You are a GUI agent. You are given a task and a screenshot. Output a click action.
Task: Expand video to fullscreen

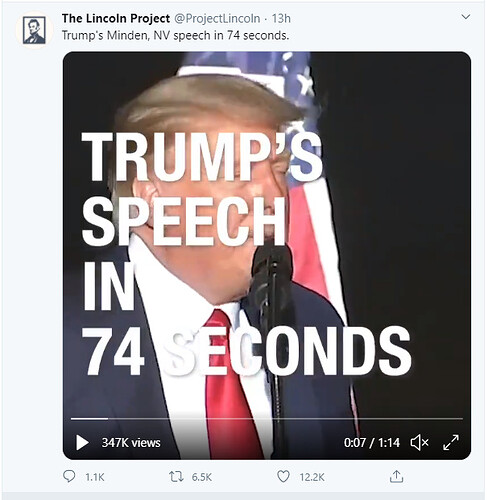pyautogui.click(x=451, y=443)
